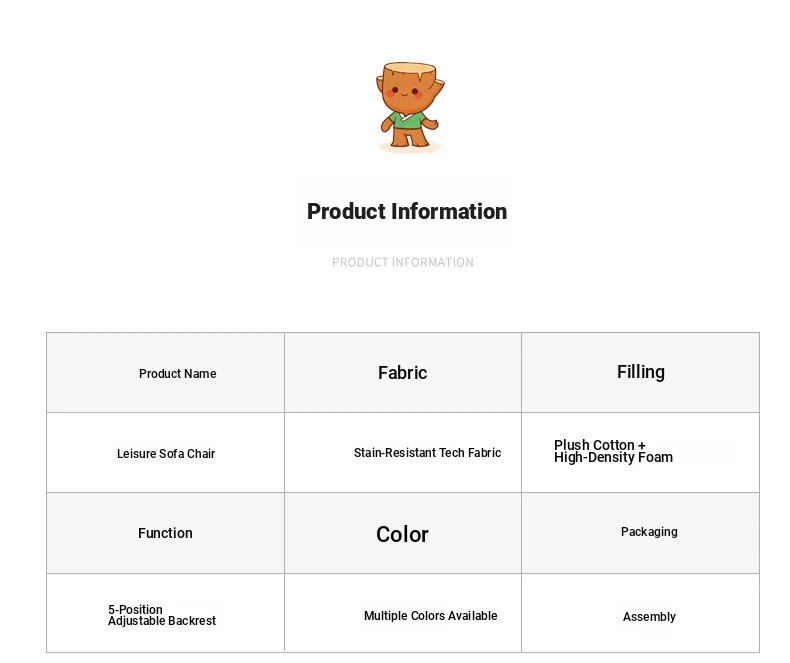Select the Color header cell
Viewport: 790px width, 663px height.
pyautogui.click(x=402, y=534)
